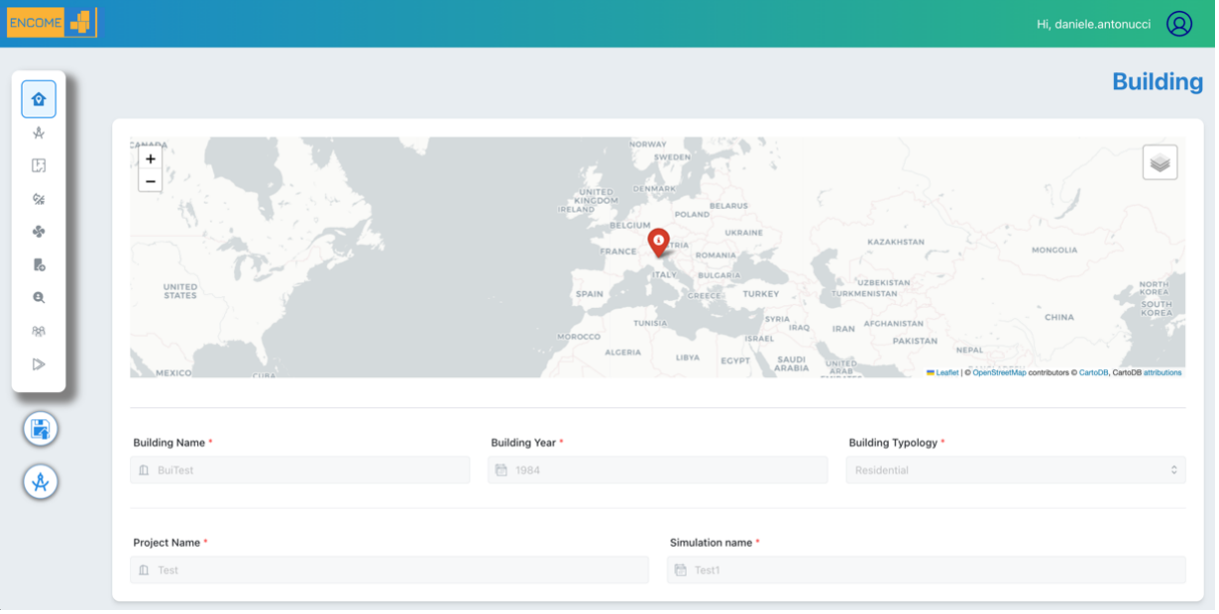Open the user profile avatar icon
This screenshot has width=1219, height=614.
1179,24
